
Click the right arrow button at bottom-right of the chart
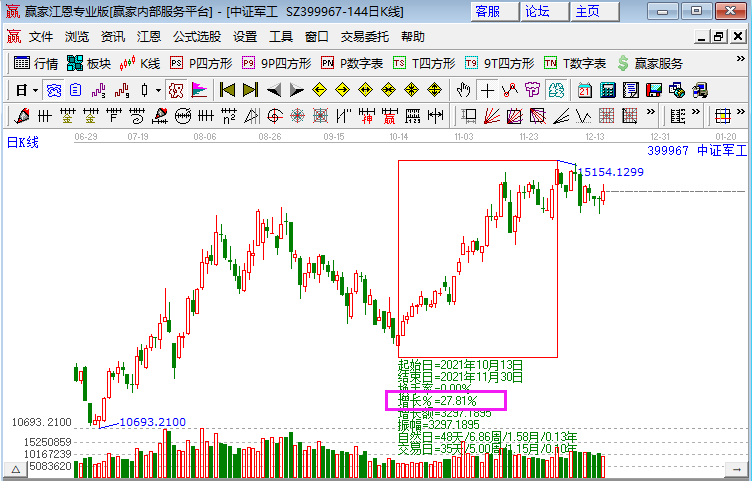pos(735,469)
